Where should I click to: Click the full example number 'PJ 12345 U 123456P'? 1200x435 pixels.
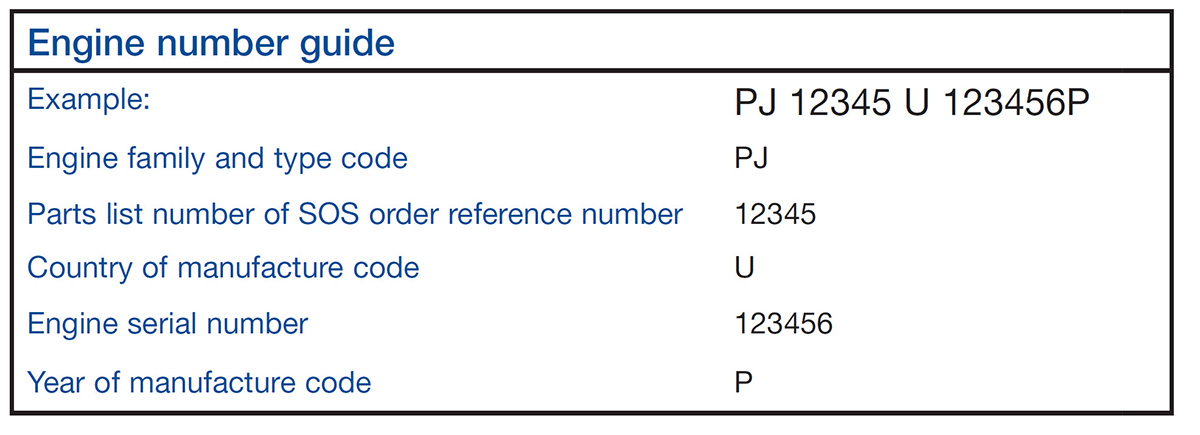click(910, 104)
